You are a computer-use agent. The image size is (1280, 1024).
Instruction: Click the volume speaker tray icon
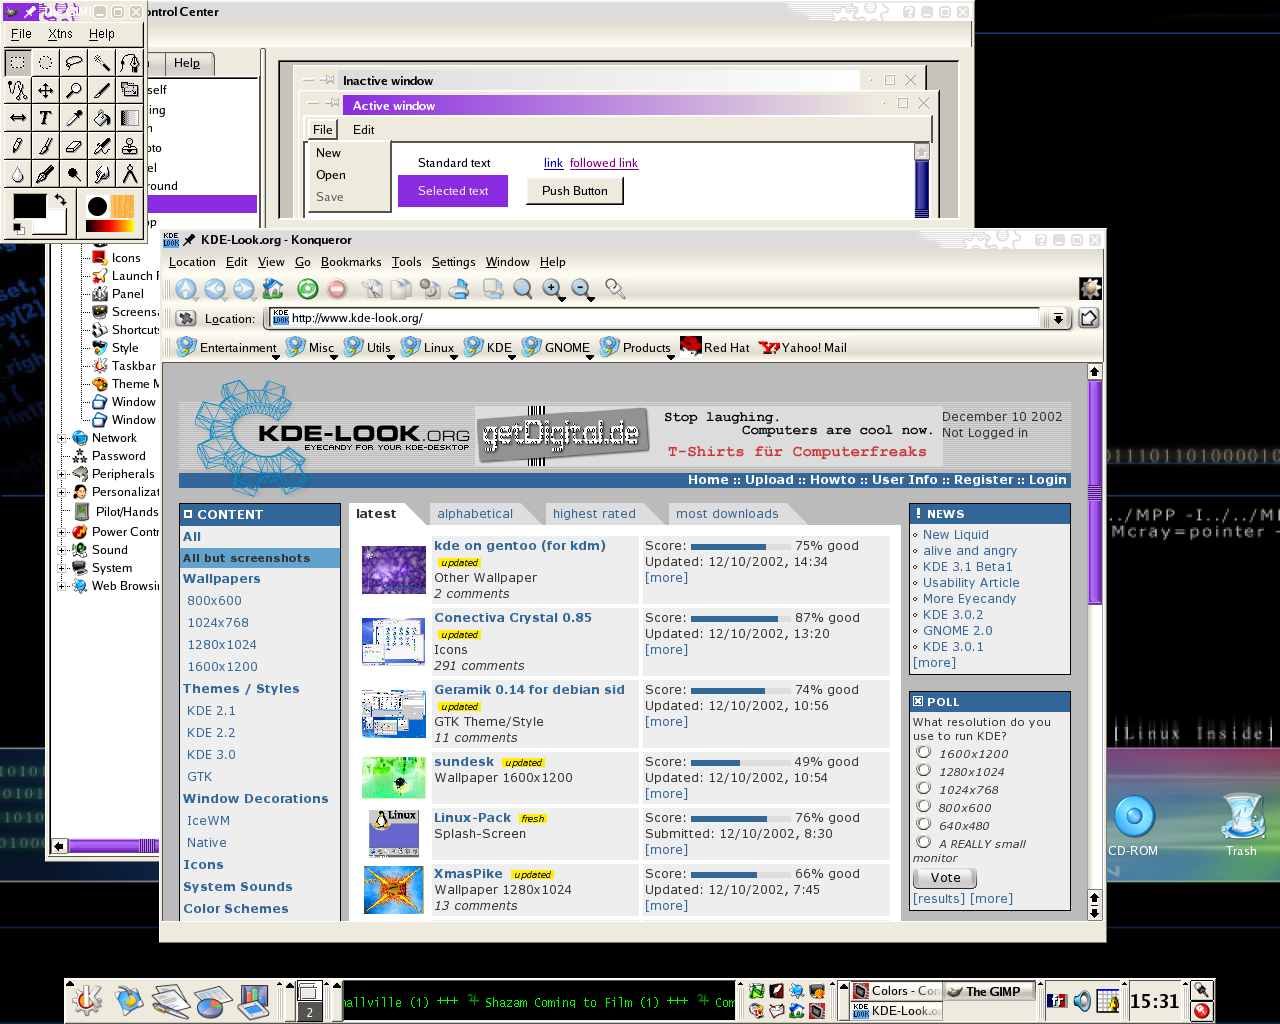point(1082,1000)
